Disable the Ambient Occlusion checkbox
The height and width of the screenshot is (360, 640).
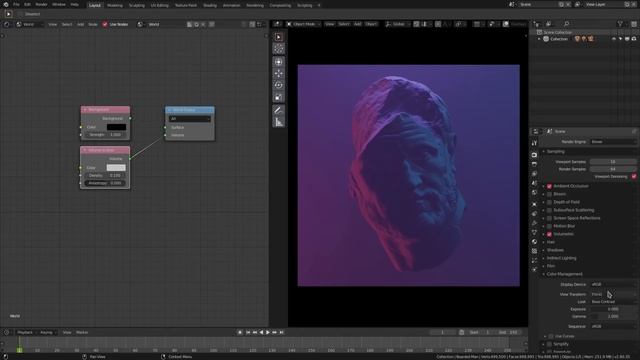549,186
